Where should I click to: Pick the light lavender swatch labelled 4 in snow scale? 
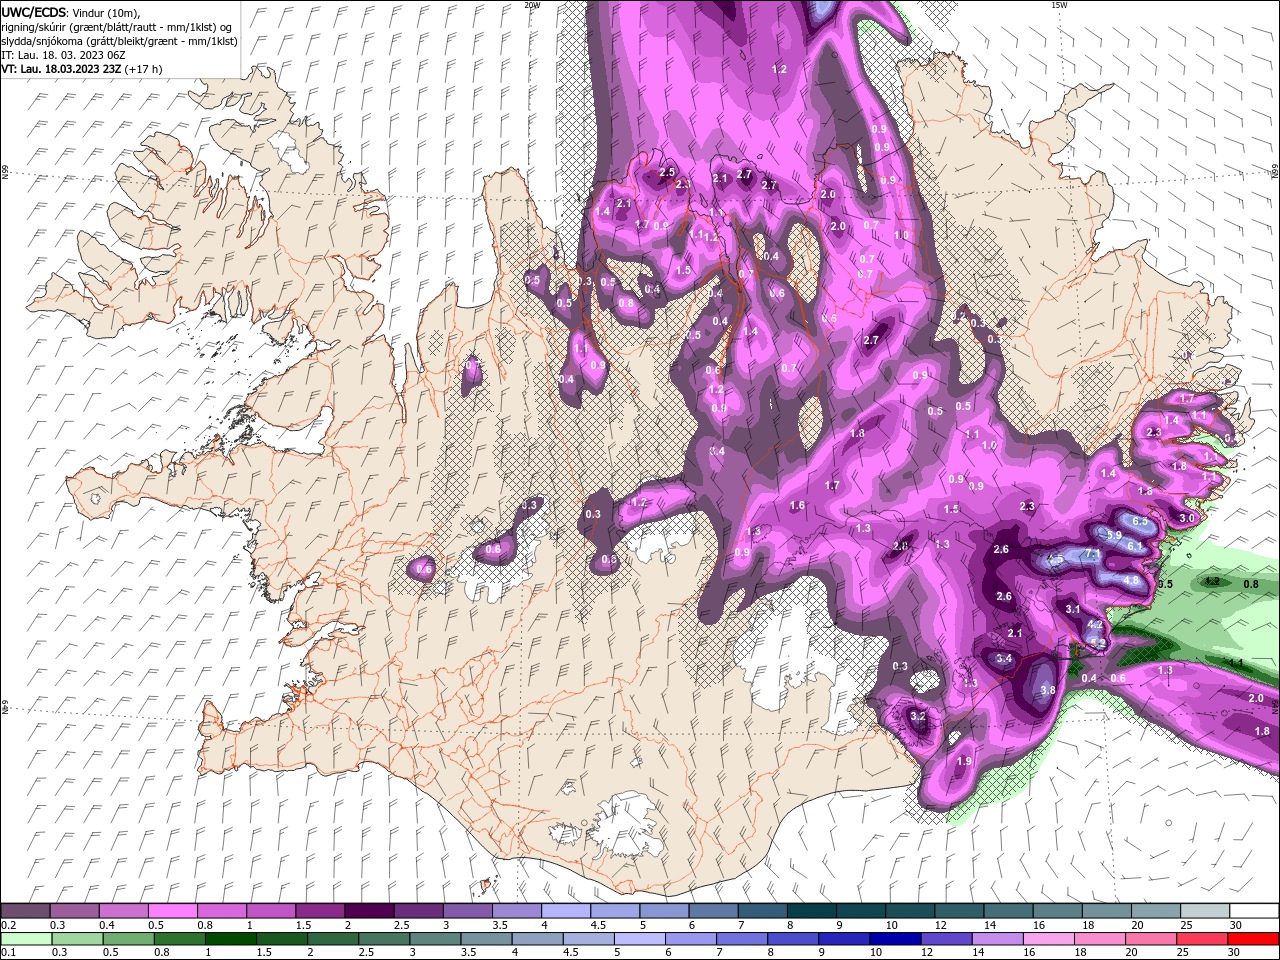coord(565,912)
